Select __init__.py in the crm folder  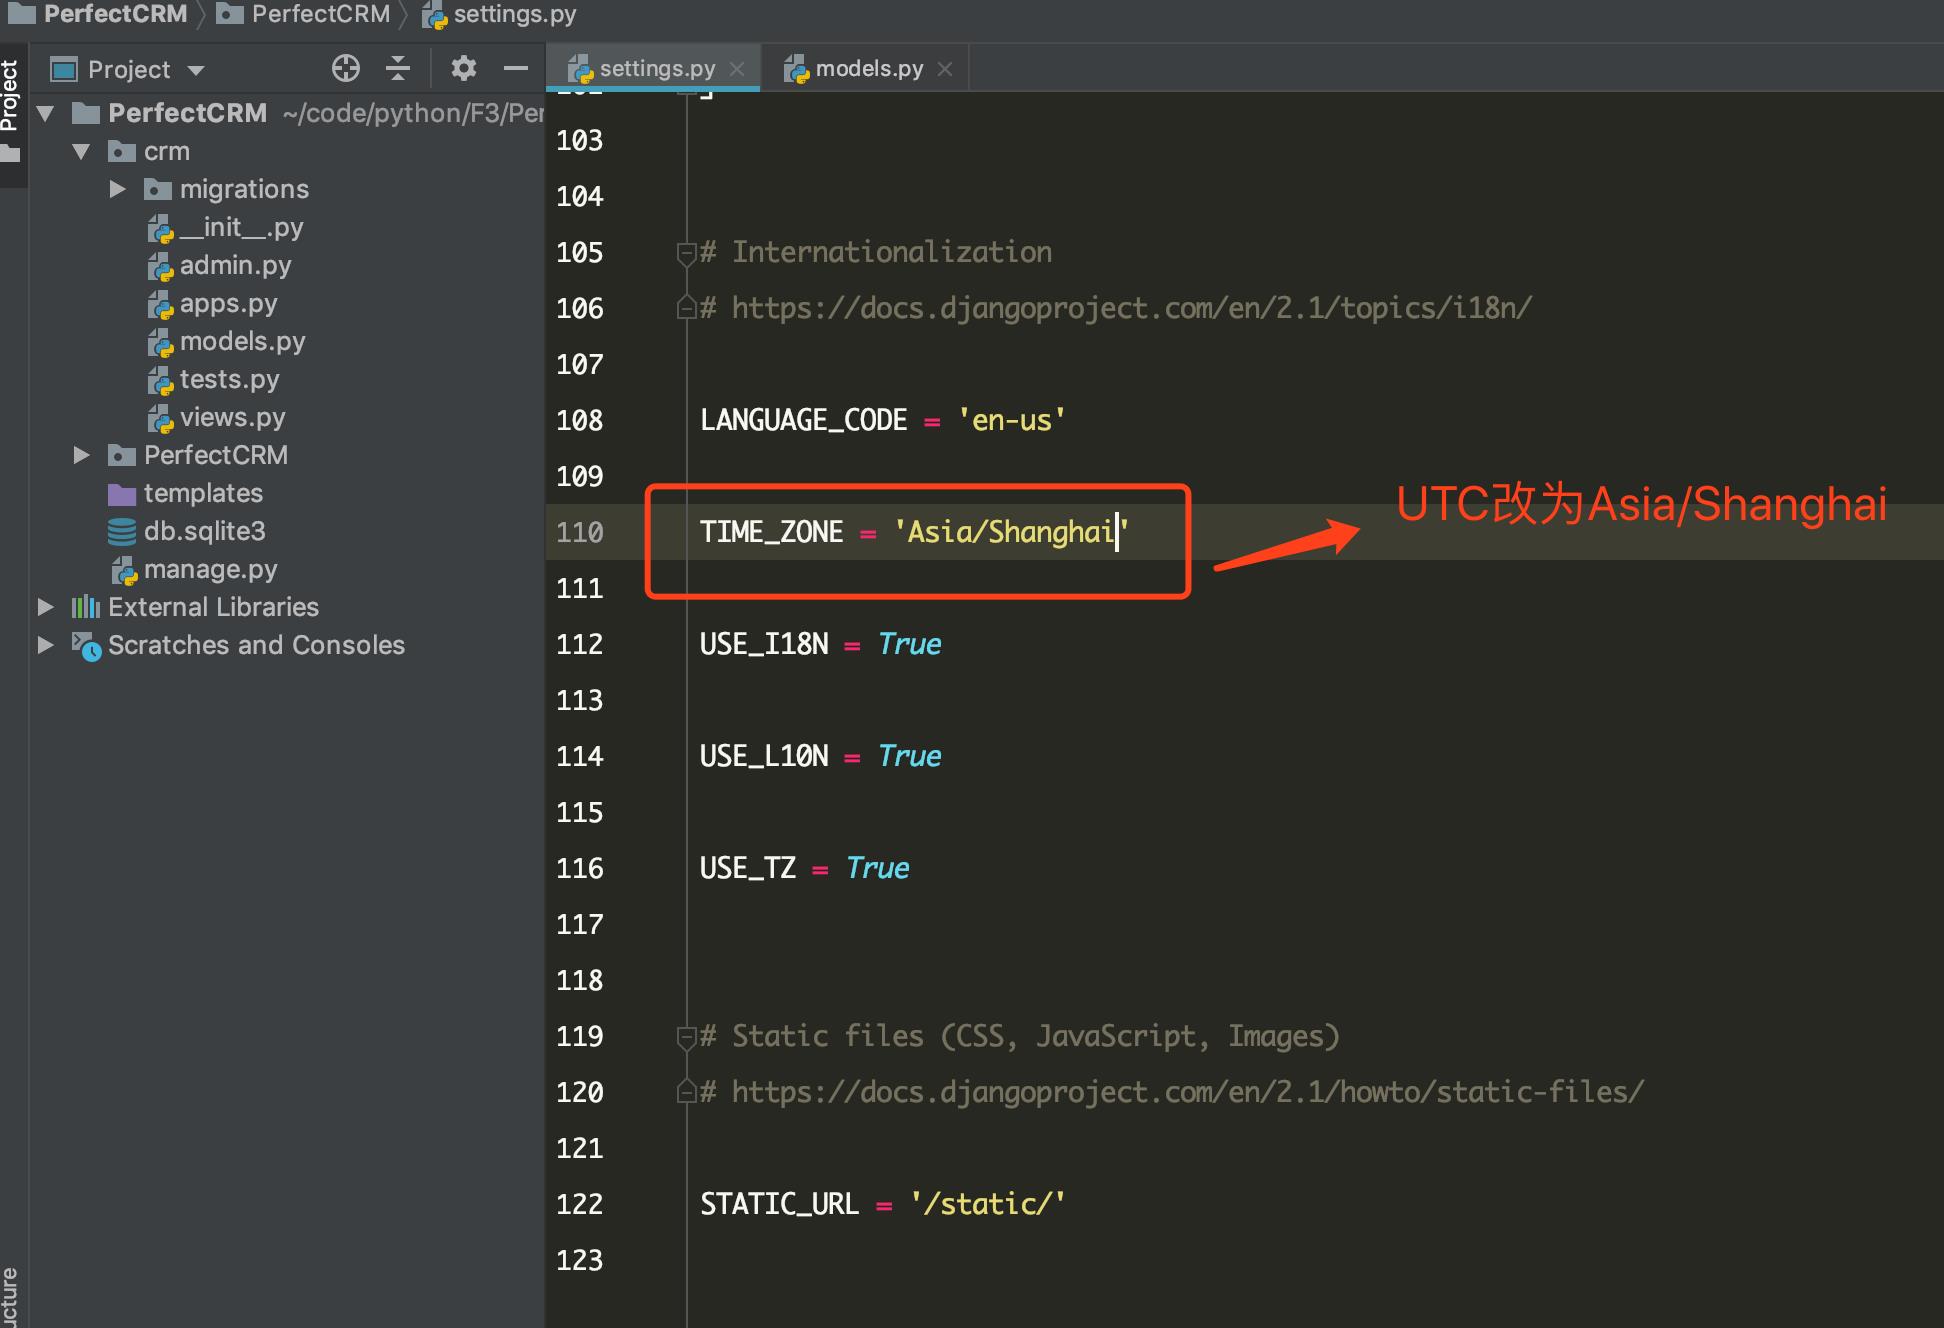click(241, 227)
